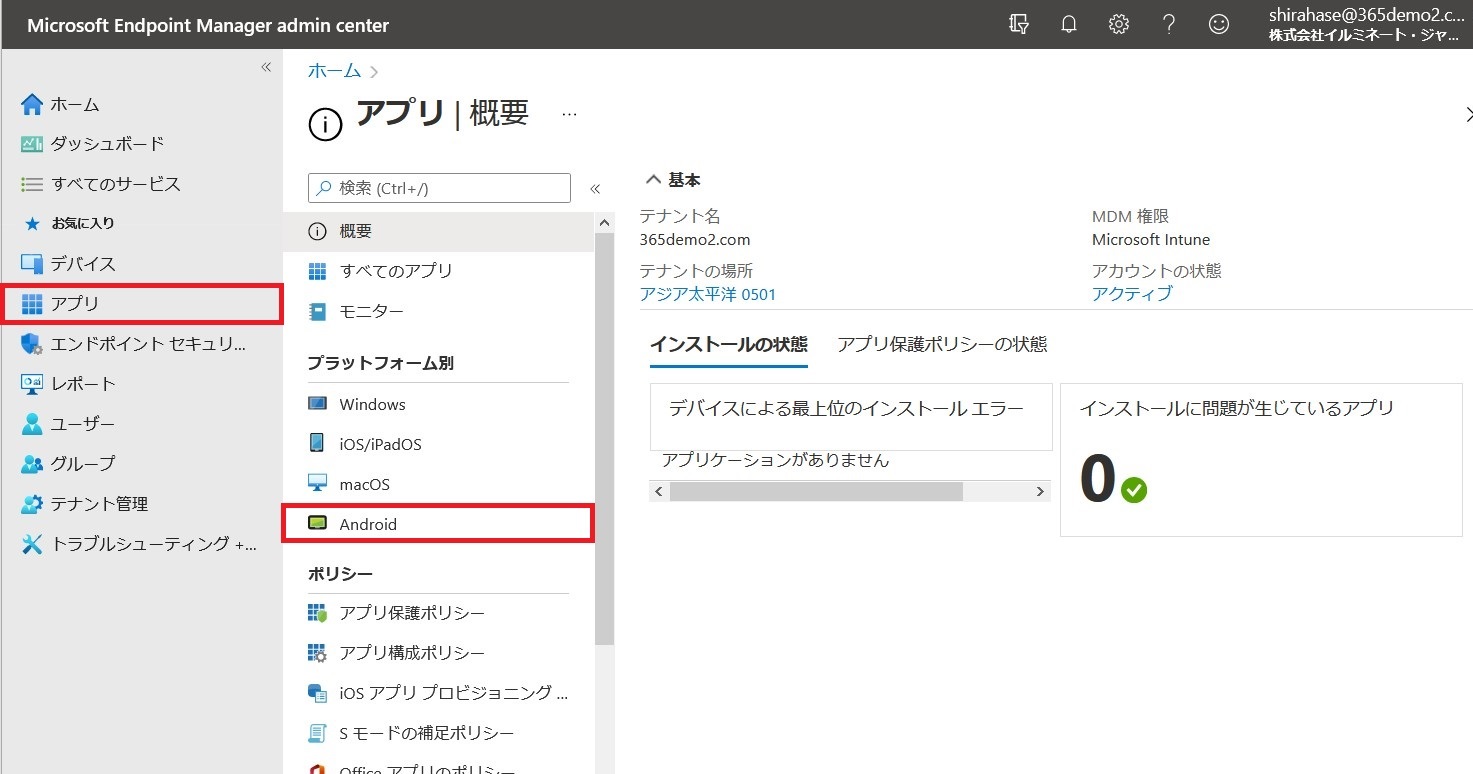1473x774 pixels.
Task: Switch to アプリ保護ポリシーの状態 tab
Action: (942, 344)
